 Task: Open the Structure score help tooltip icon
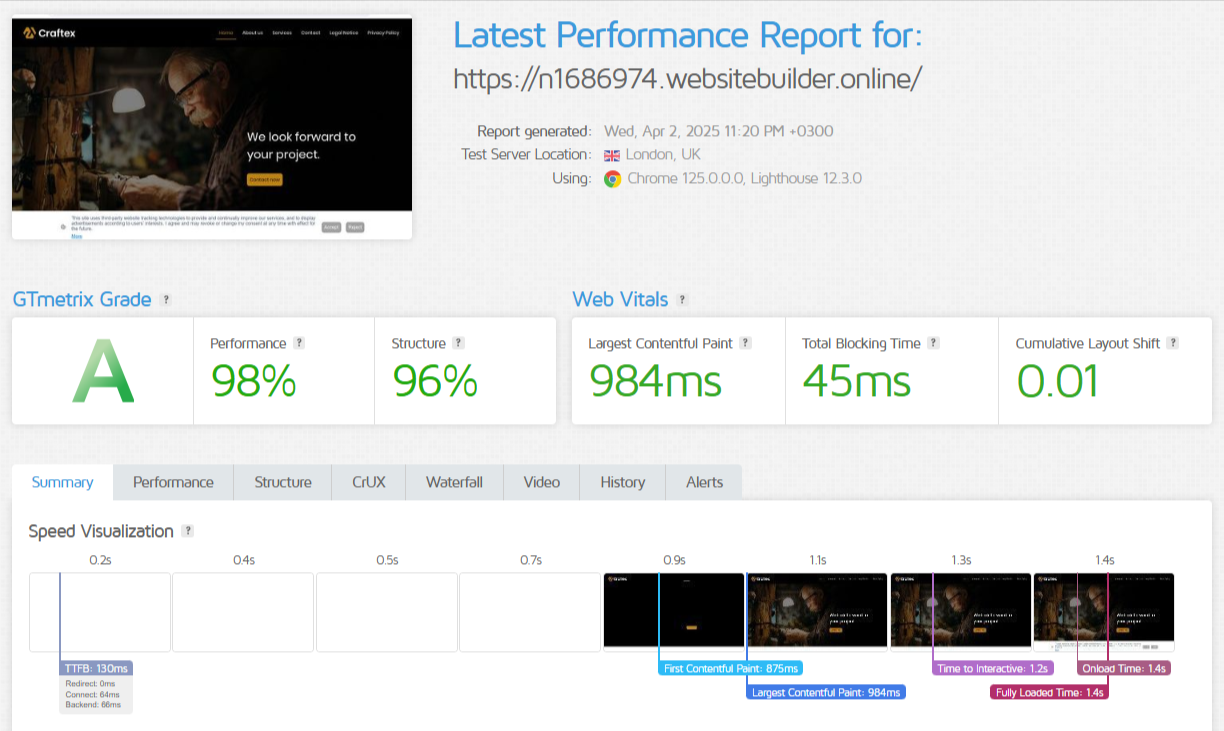pos(459,343)
